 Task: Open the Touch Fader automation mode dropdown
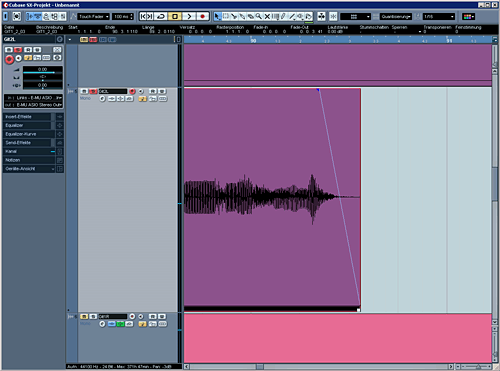[x=94, y=16]
